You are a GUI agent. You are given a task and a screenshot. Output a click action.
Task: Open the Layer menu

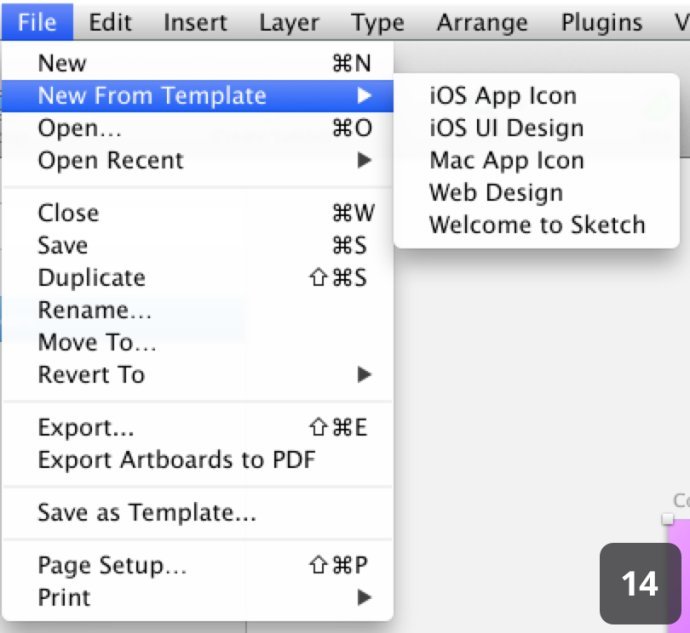289,22
